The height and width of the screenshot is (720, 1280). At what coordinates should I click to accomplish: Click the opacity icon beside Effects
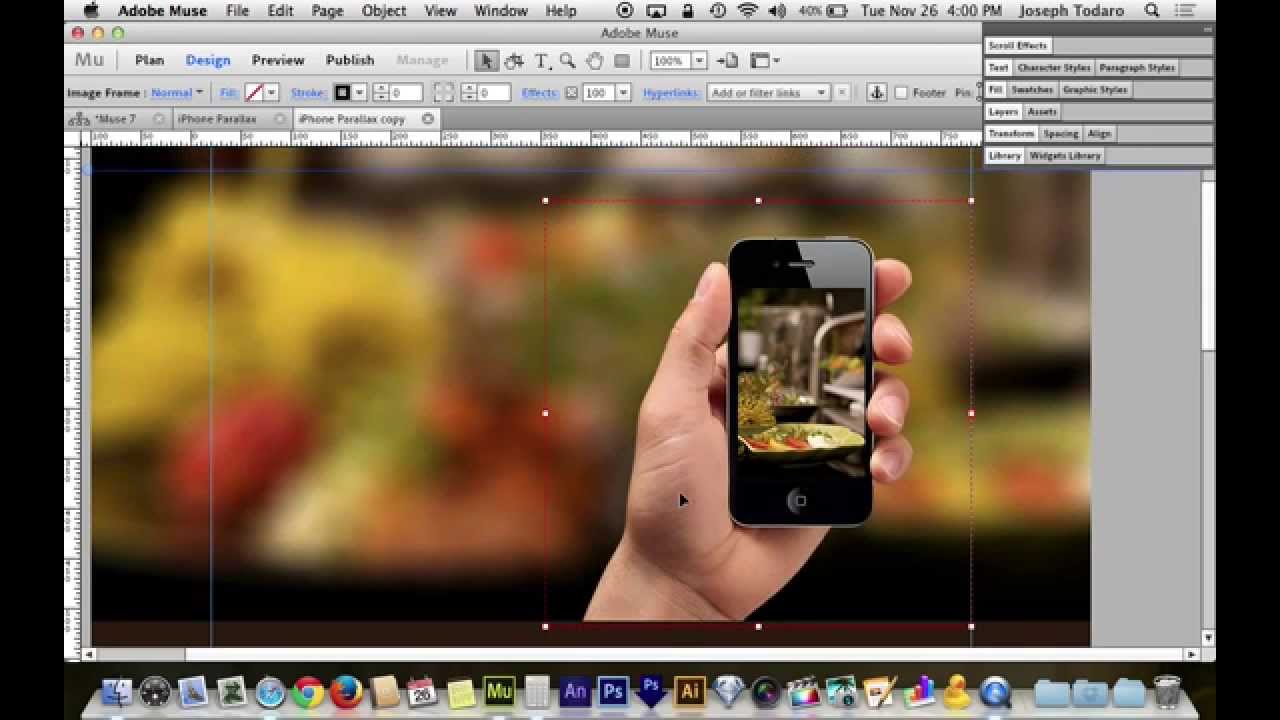pos(572,93)
